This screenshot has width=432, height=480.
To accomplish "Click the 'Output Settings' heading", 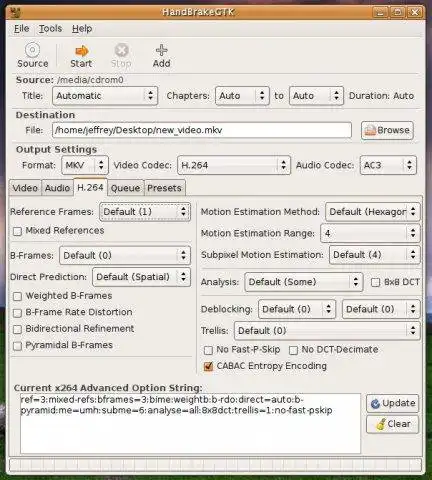I will click(56, 150).
